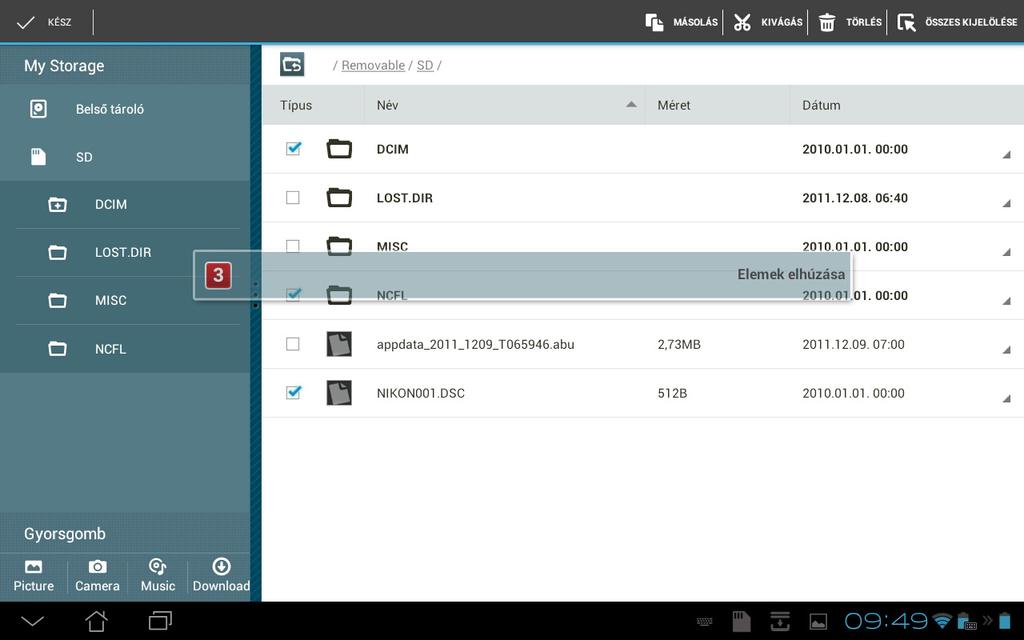1024x640 pixels.
Task: Click the appdata .abu file icon
Action: (339, 344)
